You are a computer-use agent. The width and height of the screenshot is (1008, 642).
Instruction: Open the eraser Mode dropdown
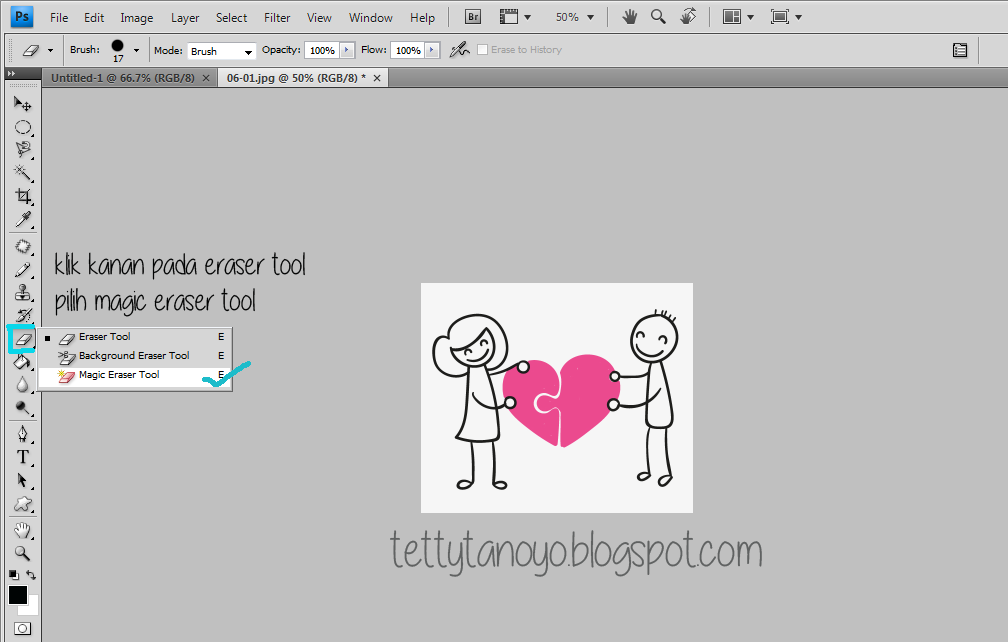[x=221, y=51]
